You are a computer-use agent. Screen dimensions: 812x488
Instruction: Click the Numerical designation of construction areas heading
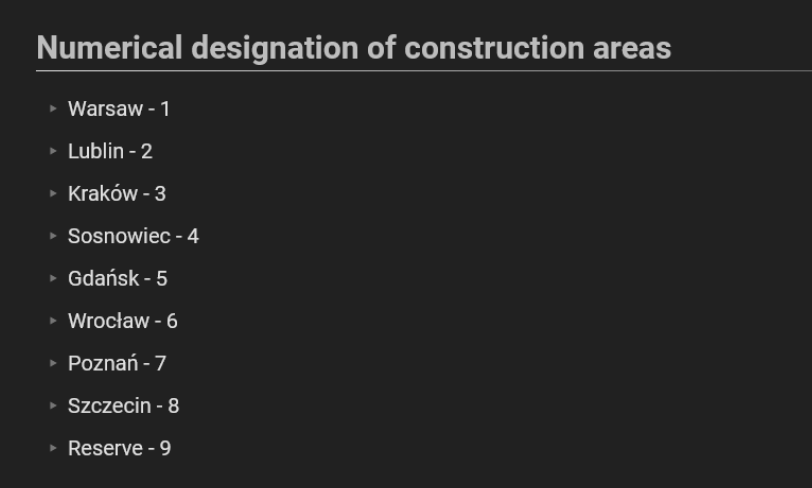click(x=353, y=48)
